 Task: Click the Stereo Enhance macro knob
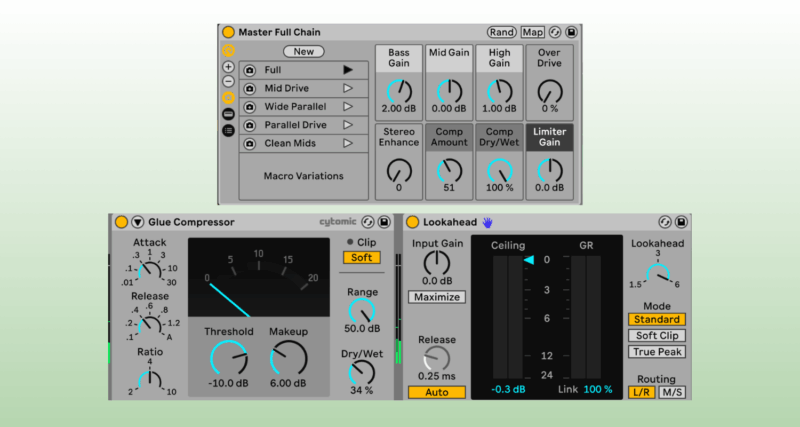399,170
